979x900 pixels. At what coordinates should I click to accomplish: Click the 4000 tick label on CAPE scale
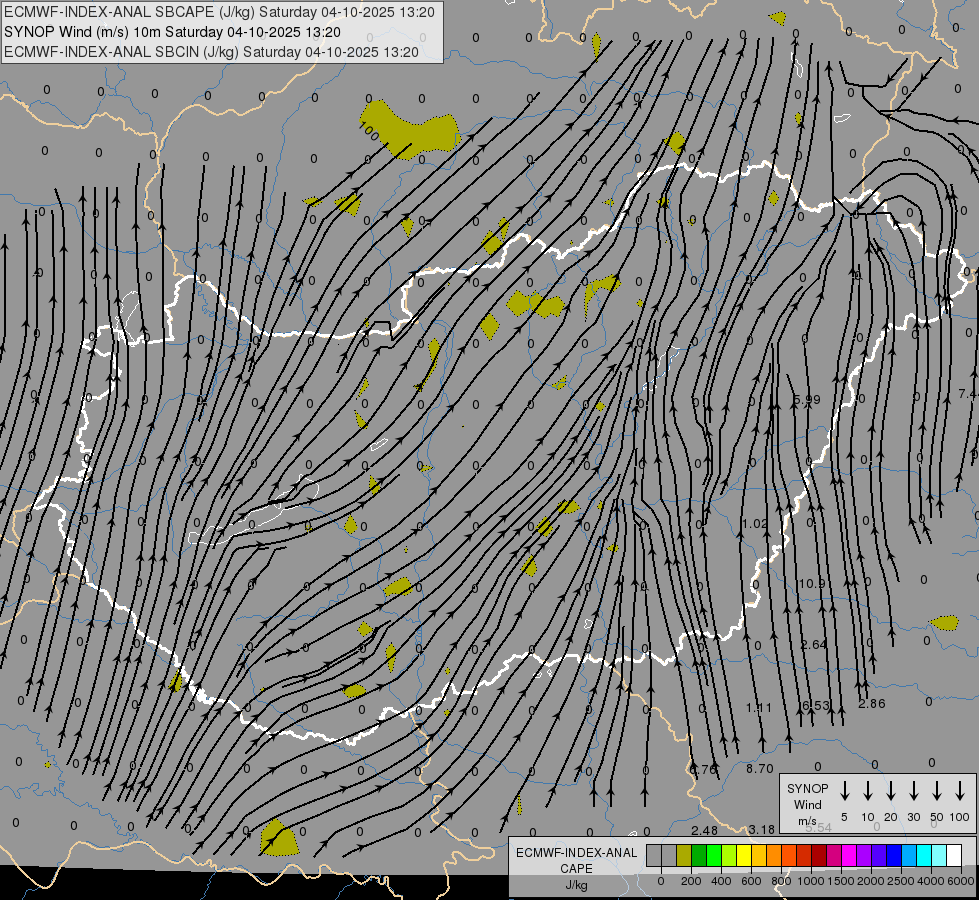pos(931,881)
